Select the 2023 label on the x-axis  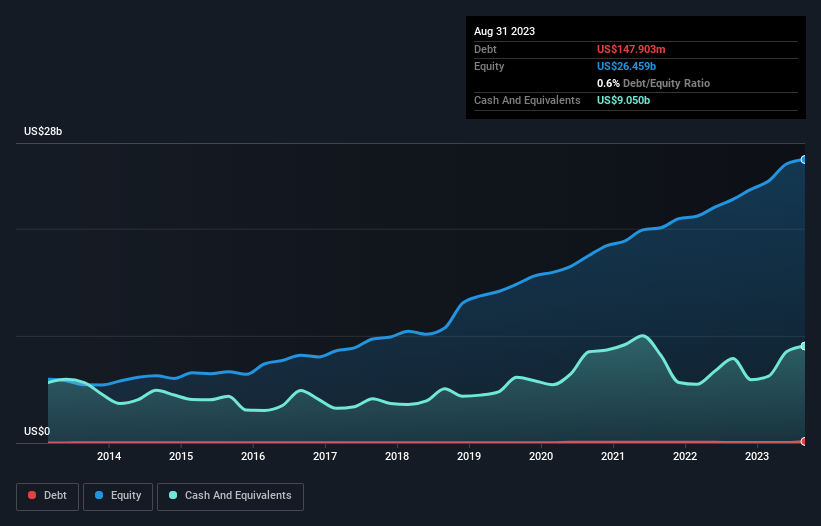pos(757,457)
